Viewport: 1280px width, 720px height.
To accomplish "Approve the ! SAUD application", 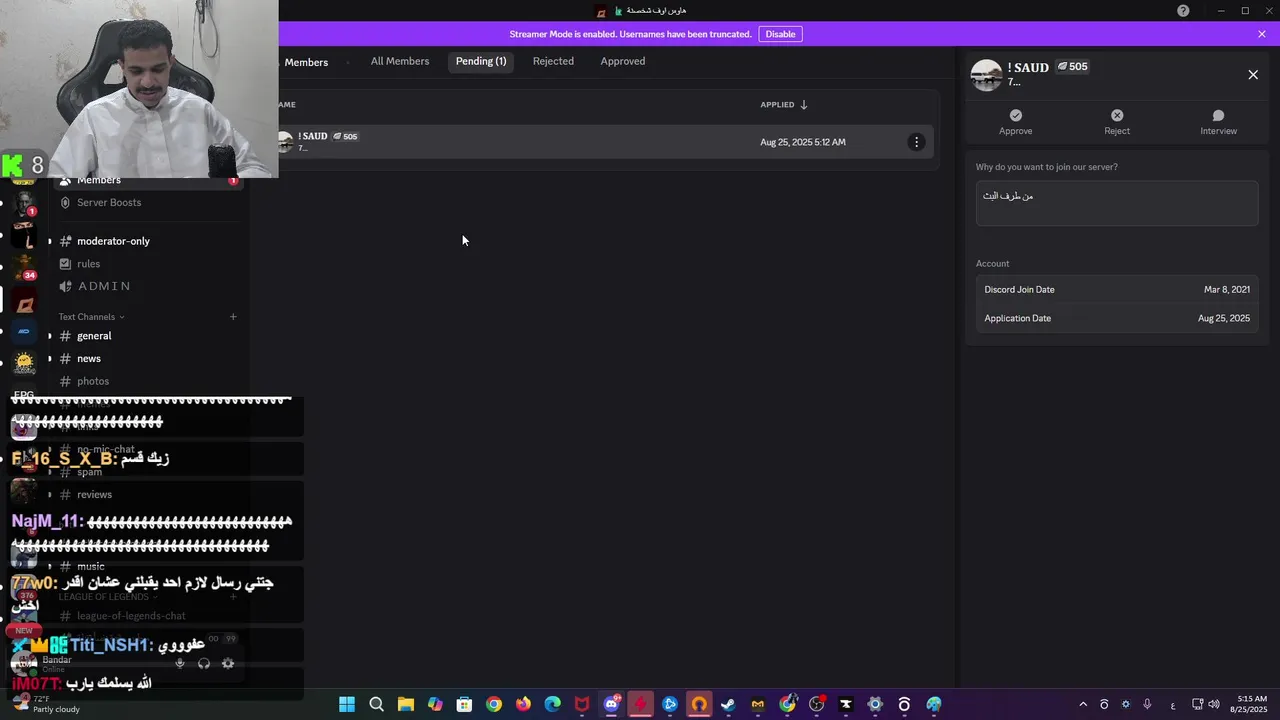I will pos(1015,122).
